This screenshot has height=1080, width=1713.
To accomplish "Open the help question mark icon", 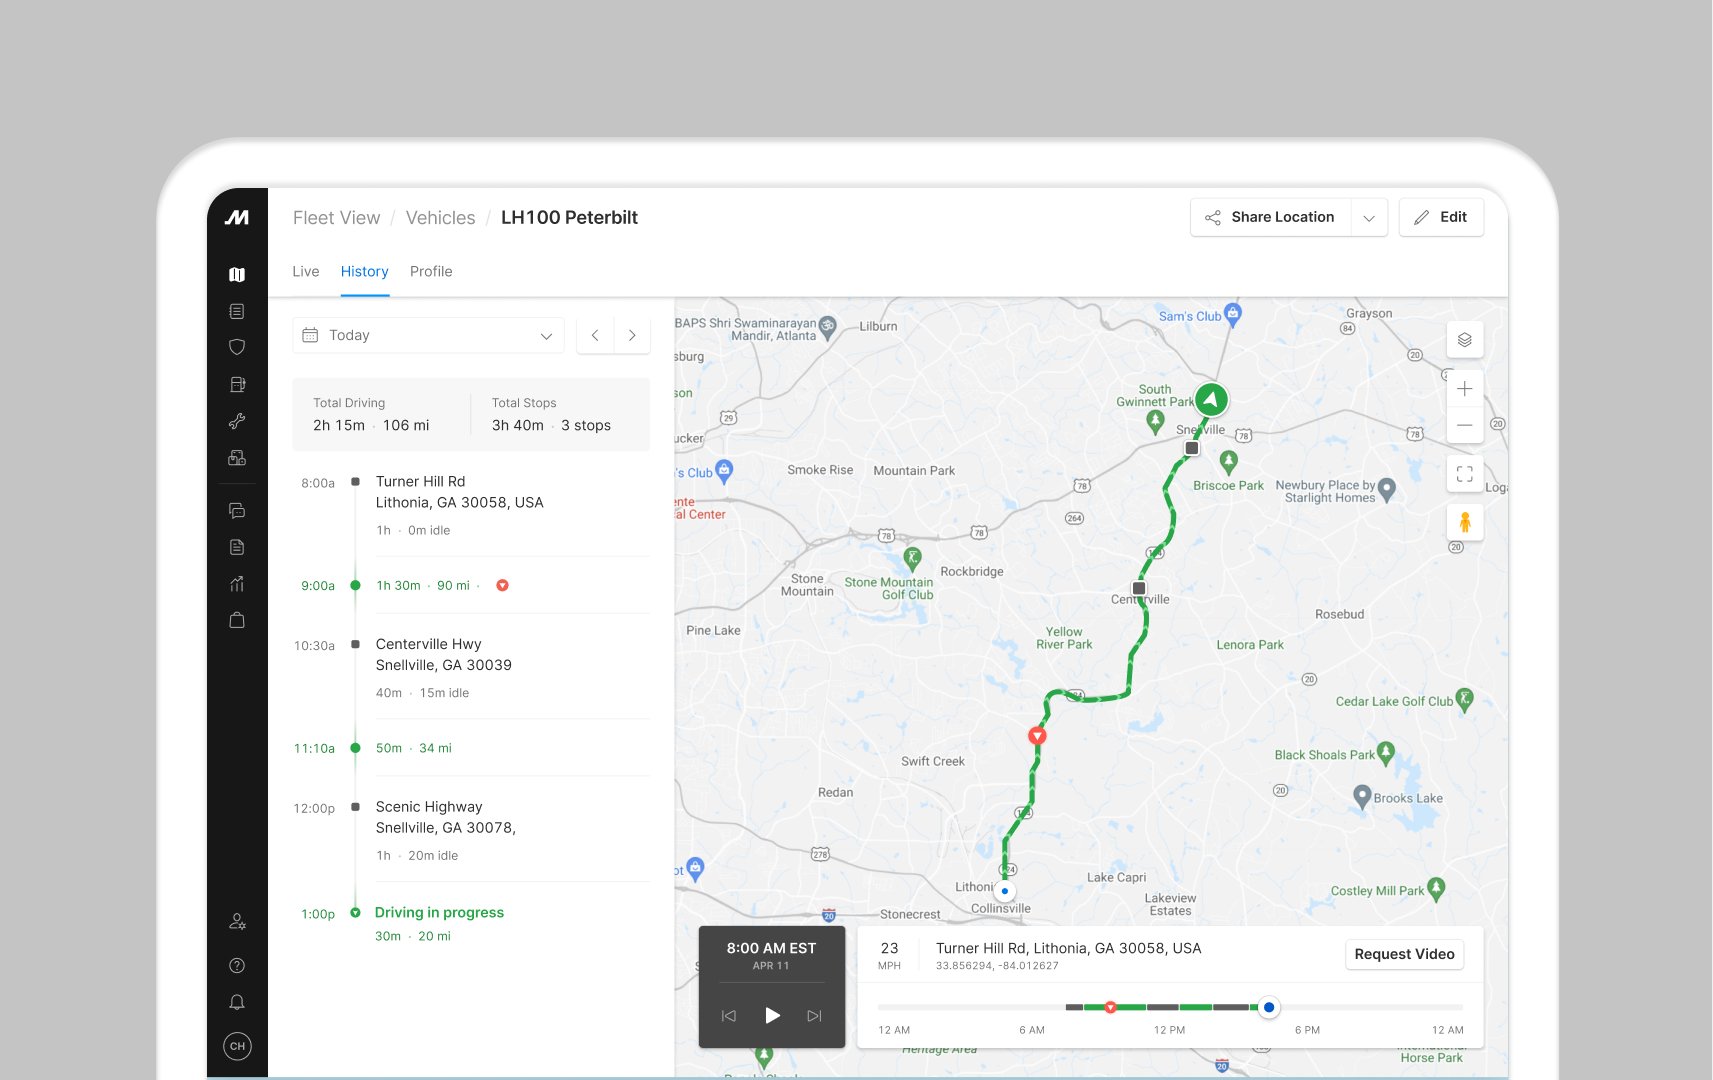I will pos(237,965).
